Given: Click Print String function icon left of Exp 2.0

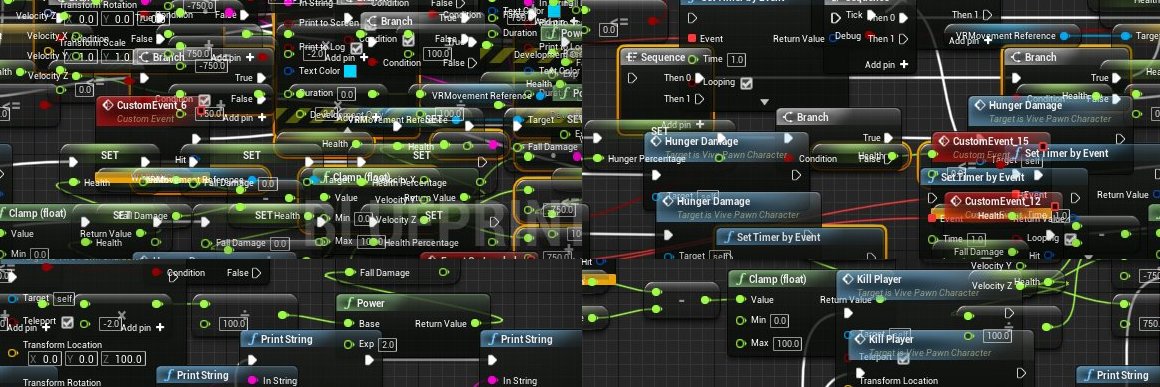Looking at the screenshot, I should [252, 339].
